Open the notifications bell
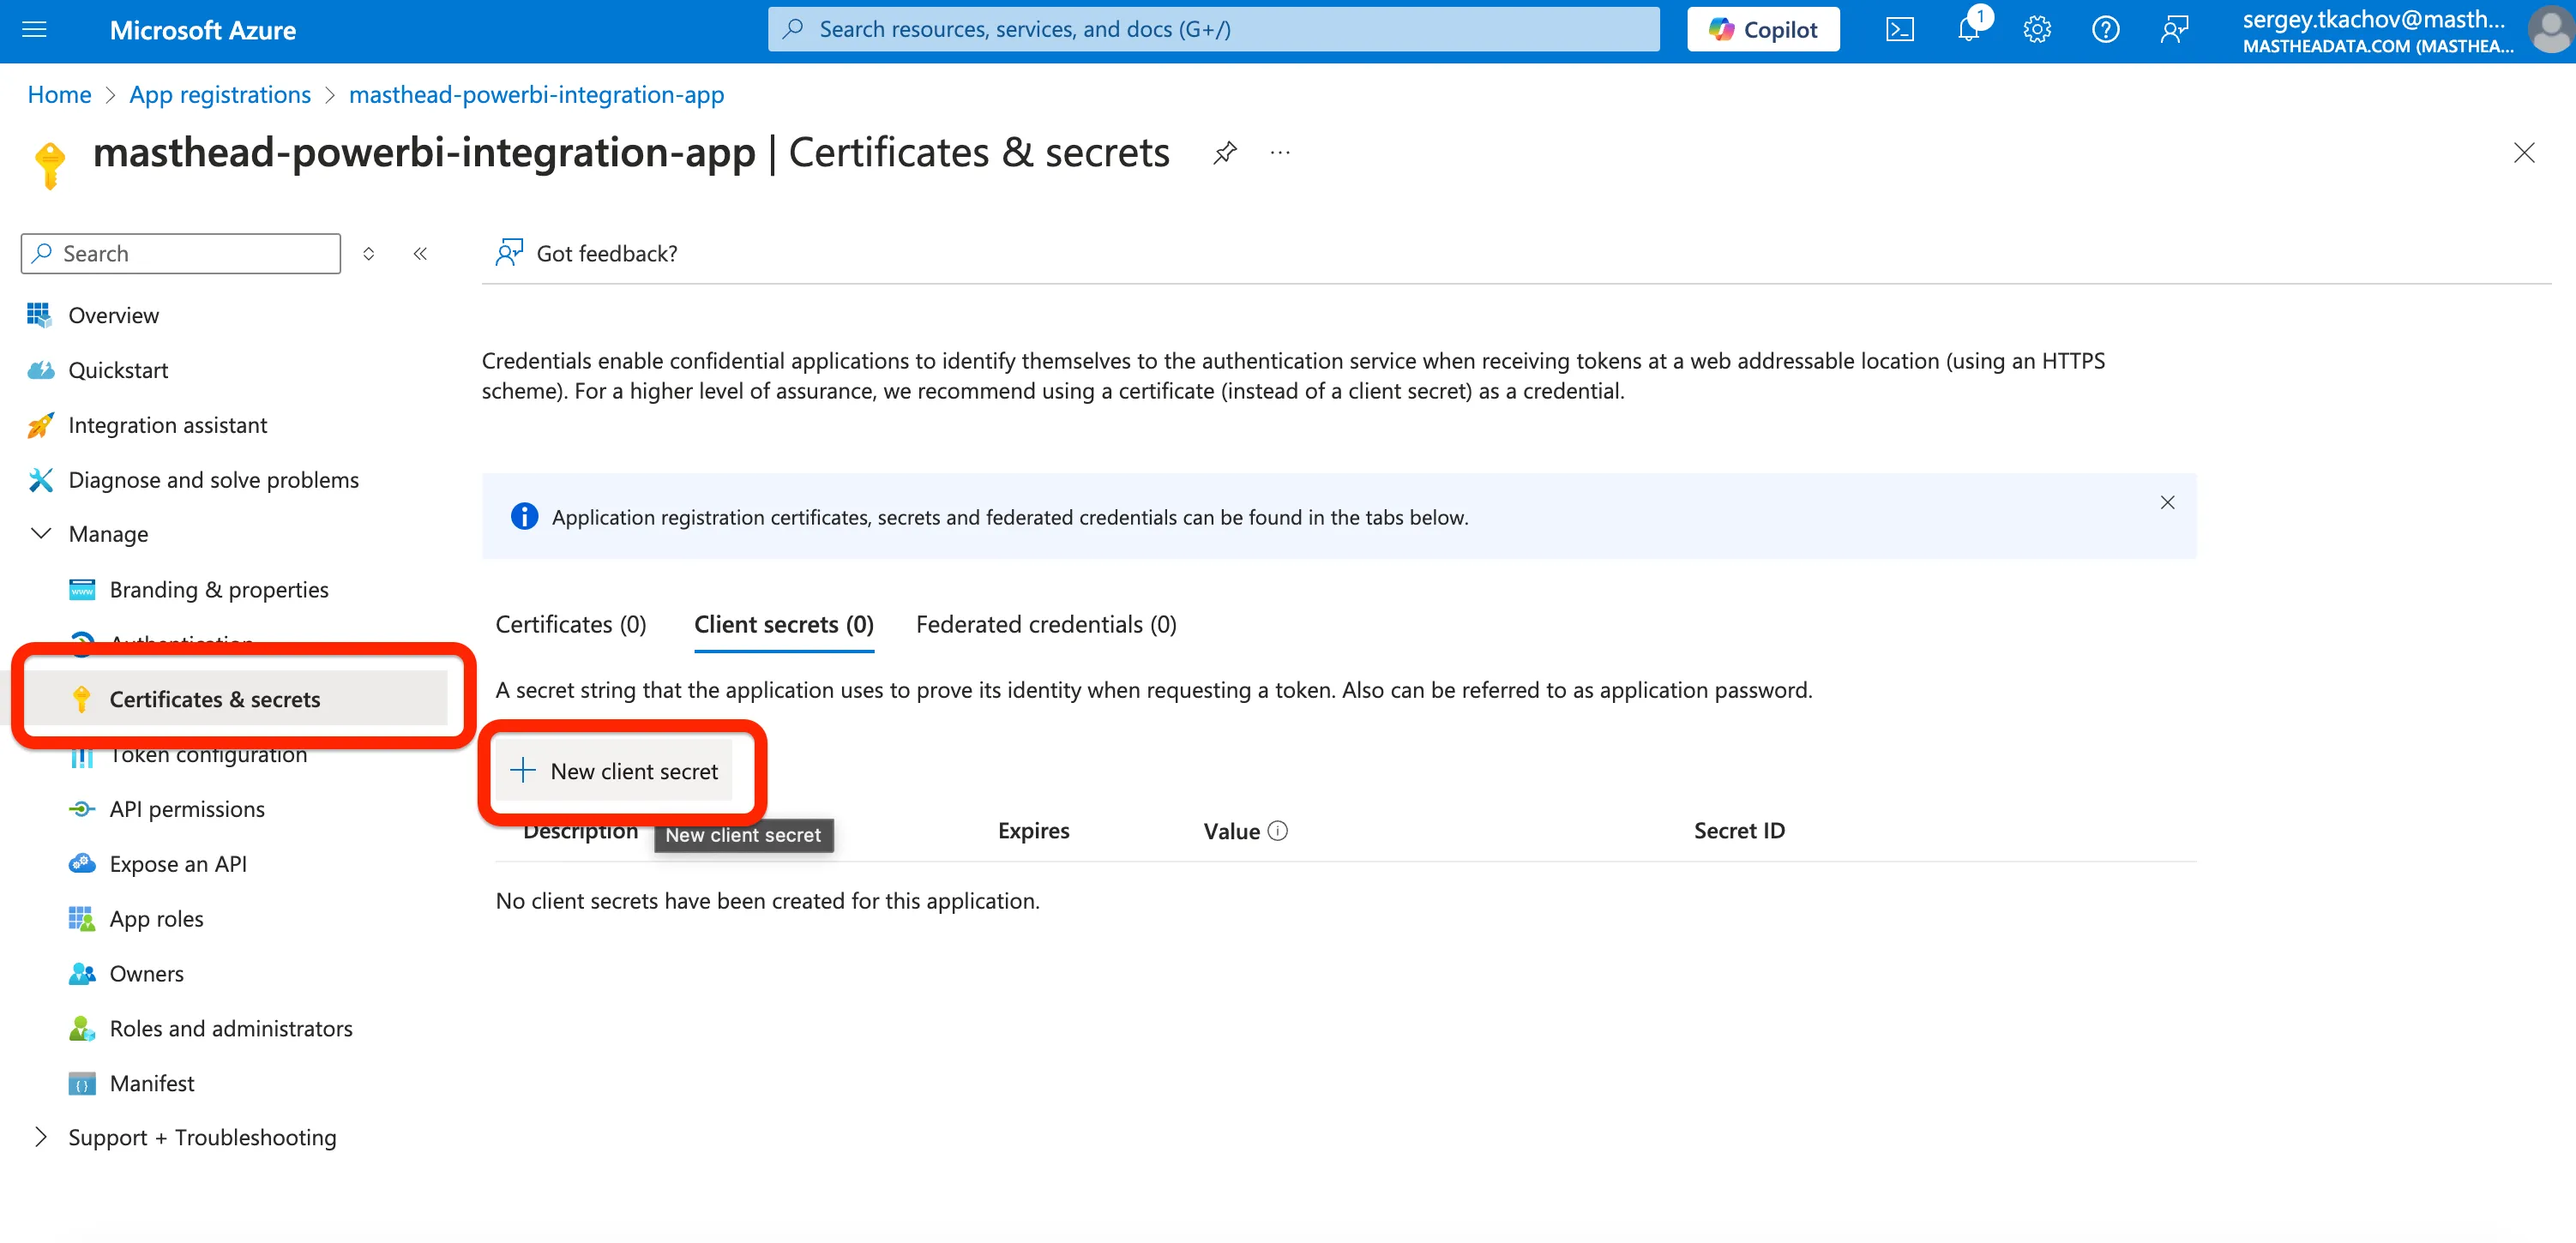 tap(1968, 30)
